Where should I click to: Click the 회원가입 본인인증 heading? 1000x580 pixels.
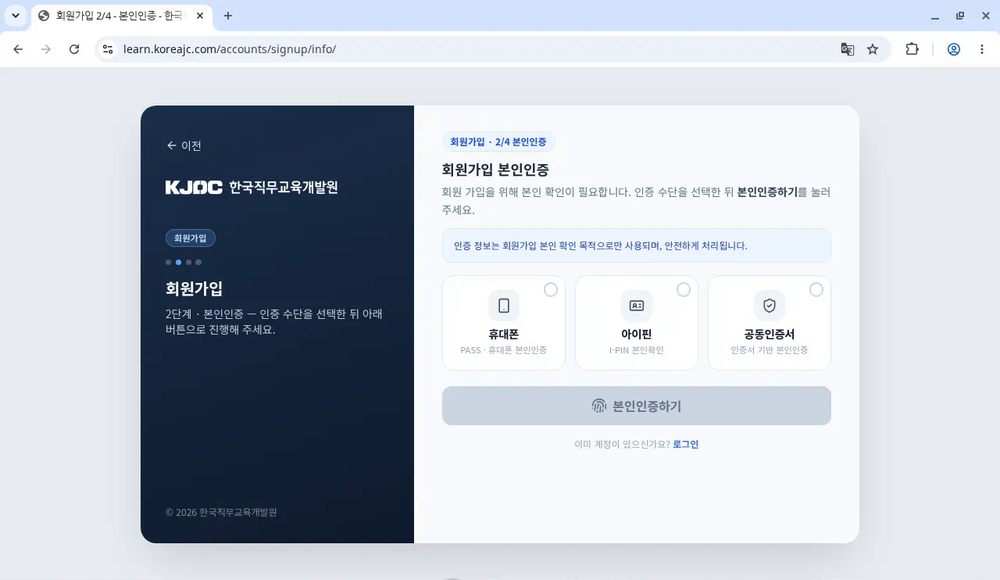point(496,170)
